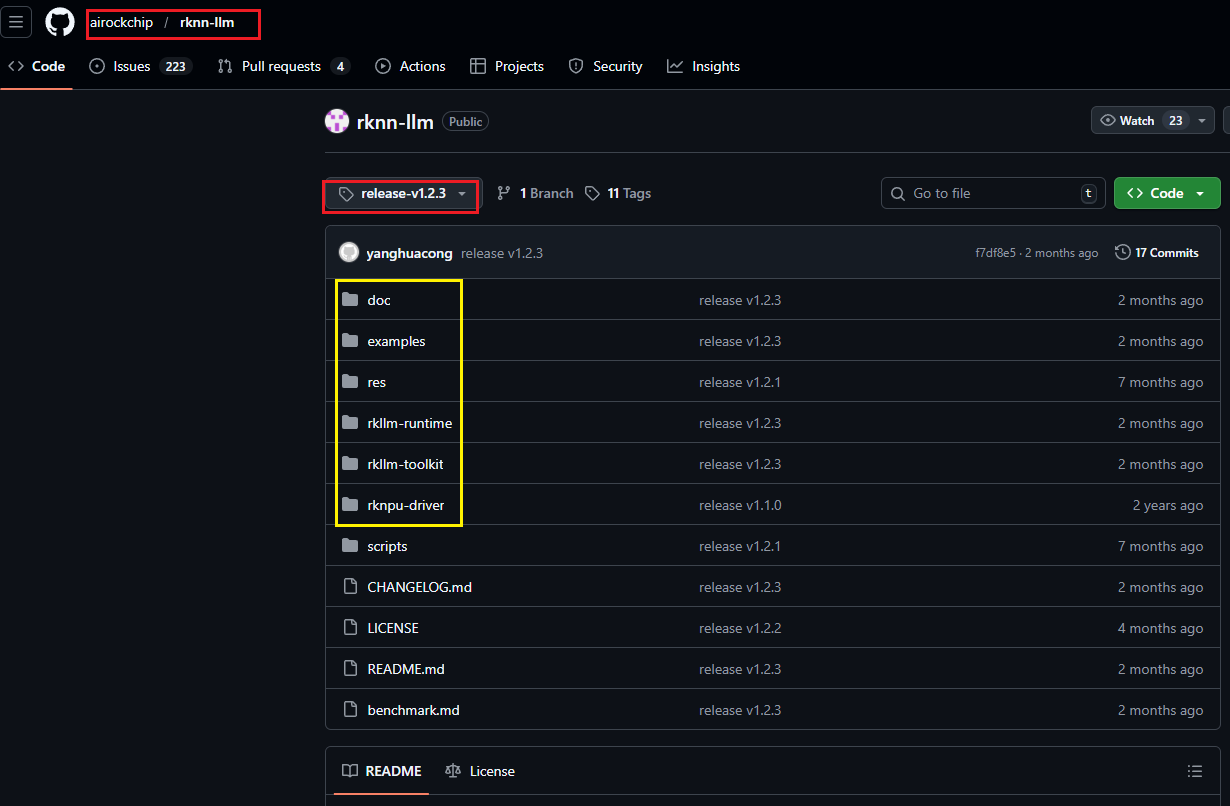Open the doc folder
This screenshot has height=806, width=1230.
(379, 300)
